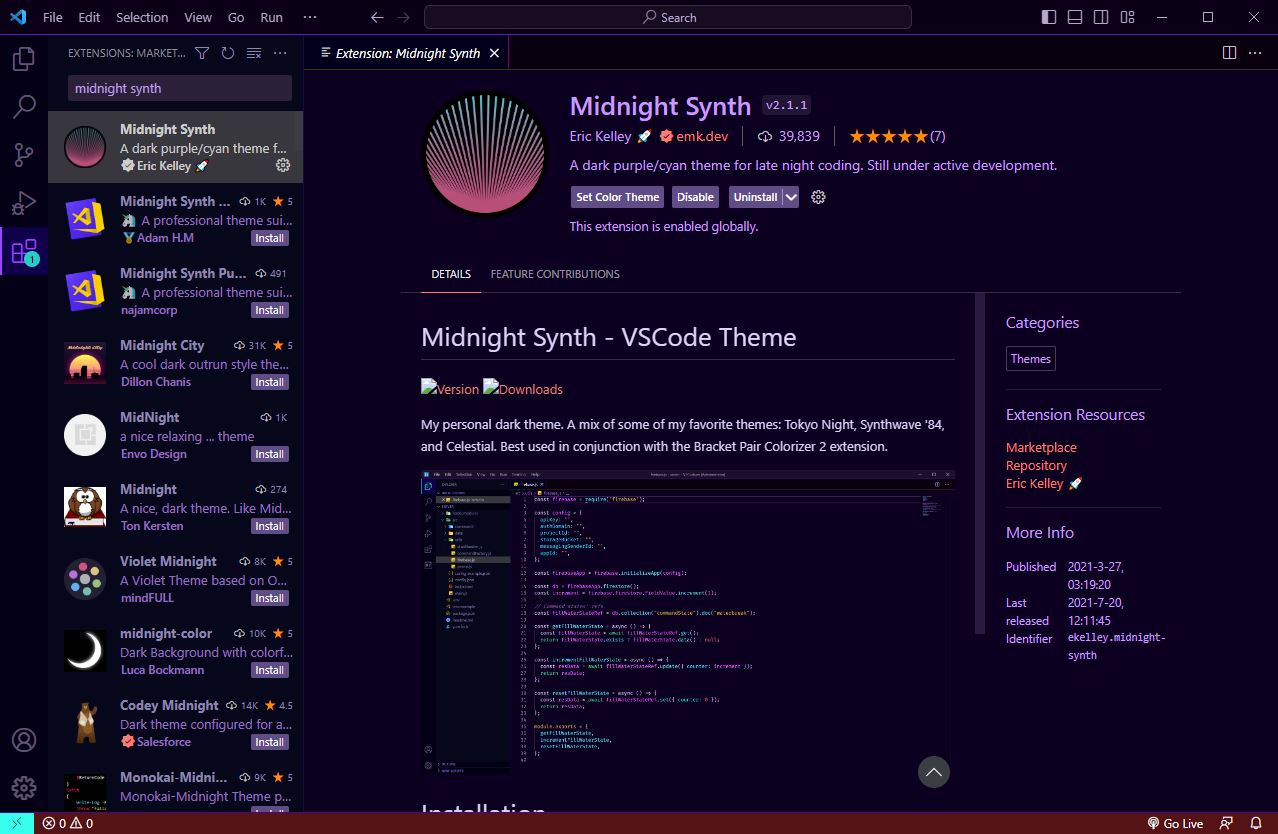
Task: Open the overflow menu in menu bar
Action: click(310, 17)
